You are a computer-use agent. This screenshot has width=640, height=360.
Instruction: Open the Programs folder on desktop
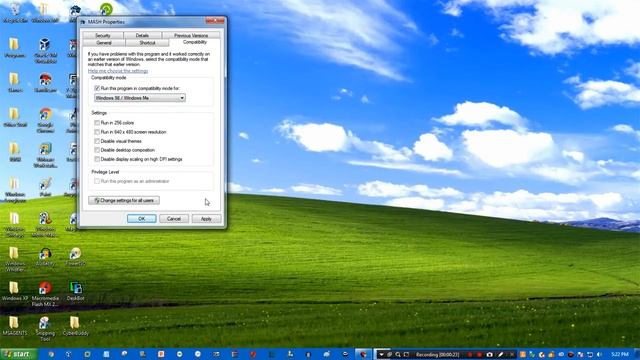coord(15,48)
